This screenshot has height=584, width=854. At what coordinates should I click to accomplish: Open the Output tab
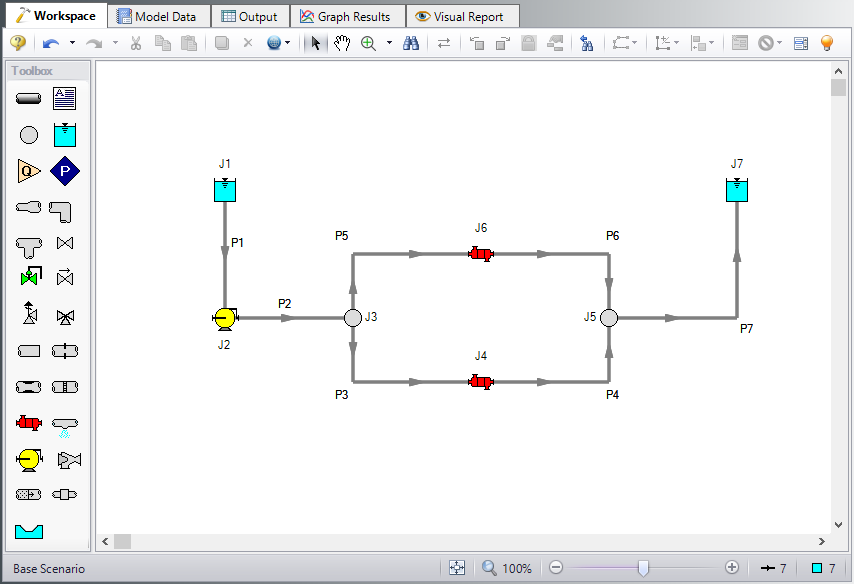(250, 17)
